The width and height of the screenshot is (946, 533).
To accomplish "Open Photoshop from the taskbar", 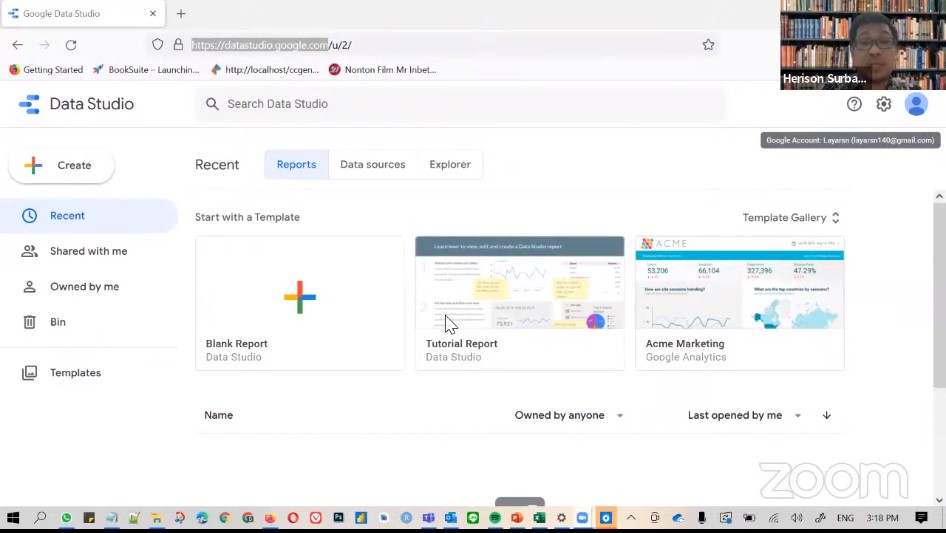I will (x=338, y=518).
